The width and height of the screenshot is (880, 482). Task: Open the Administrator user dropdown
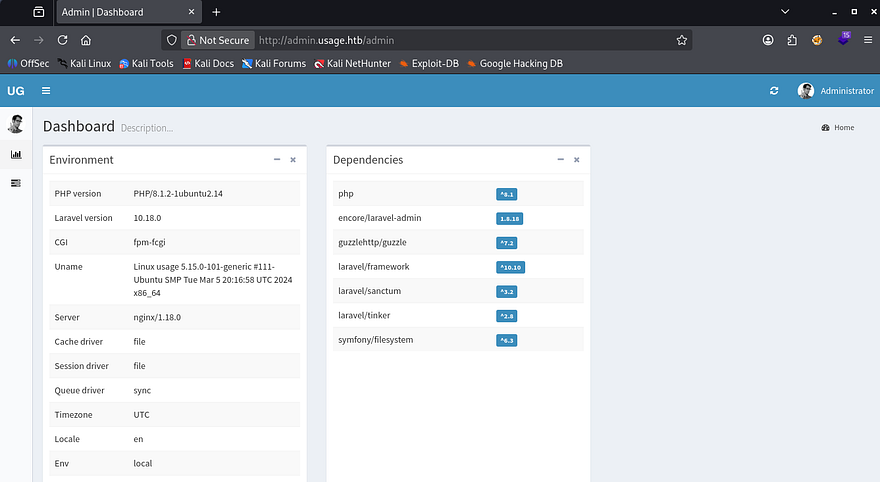pos(835,91)
